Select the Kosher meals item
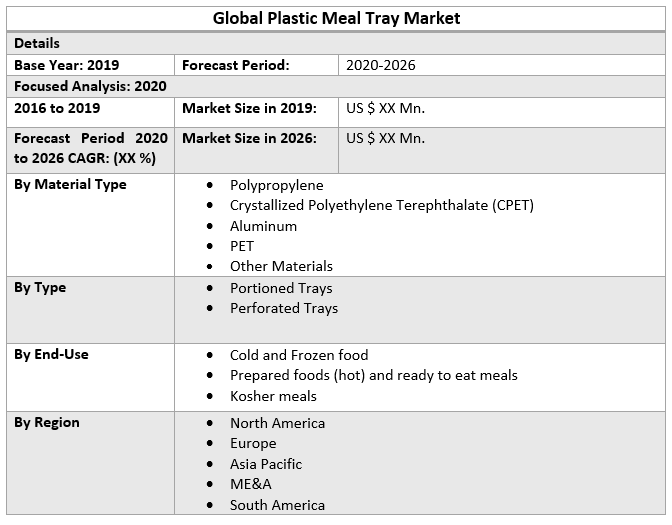 point(273,396)
